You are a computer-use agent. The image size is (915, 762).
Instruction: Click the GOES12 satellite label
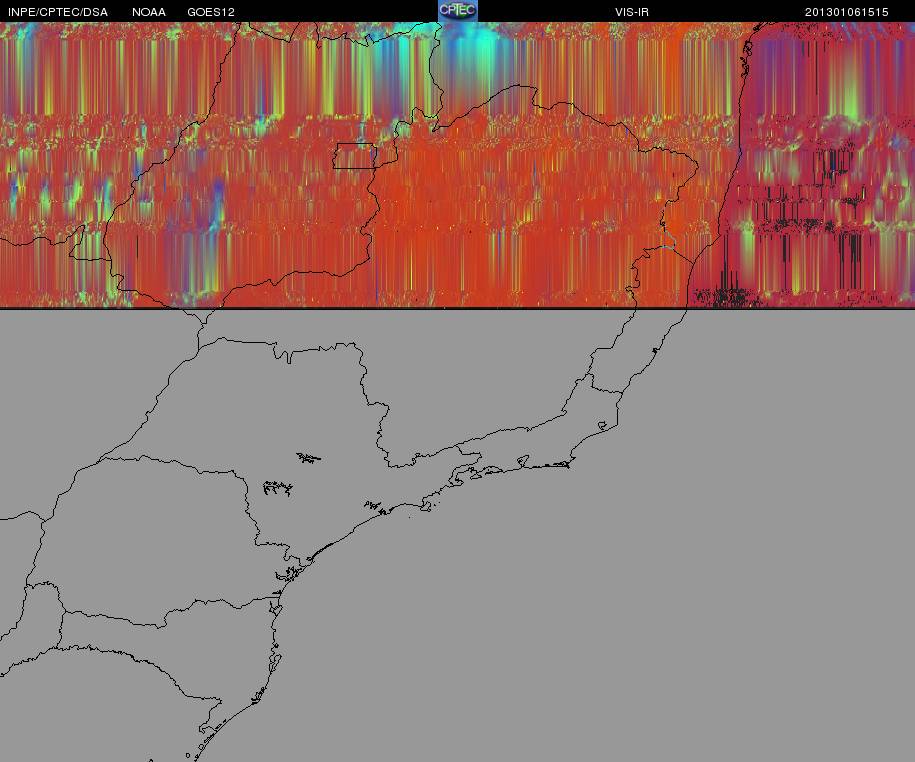(211, 12)
